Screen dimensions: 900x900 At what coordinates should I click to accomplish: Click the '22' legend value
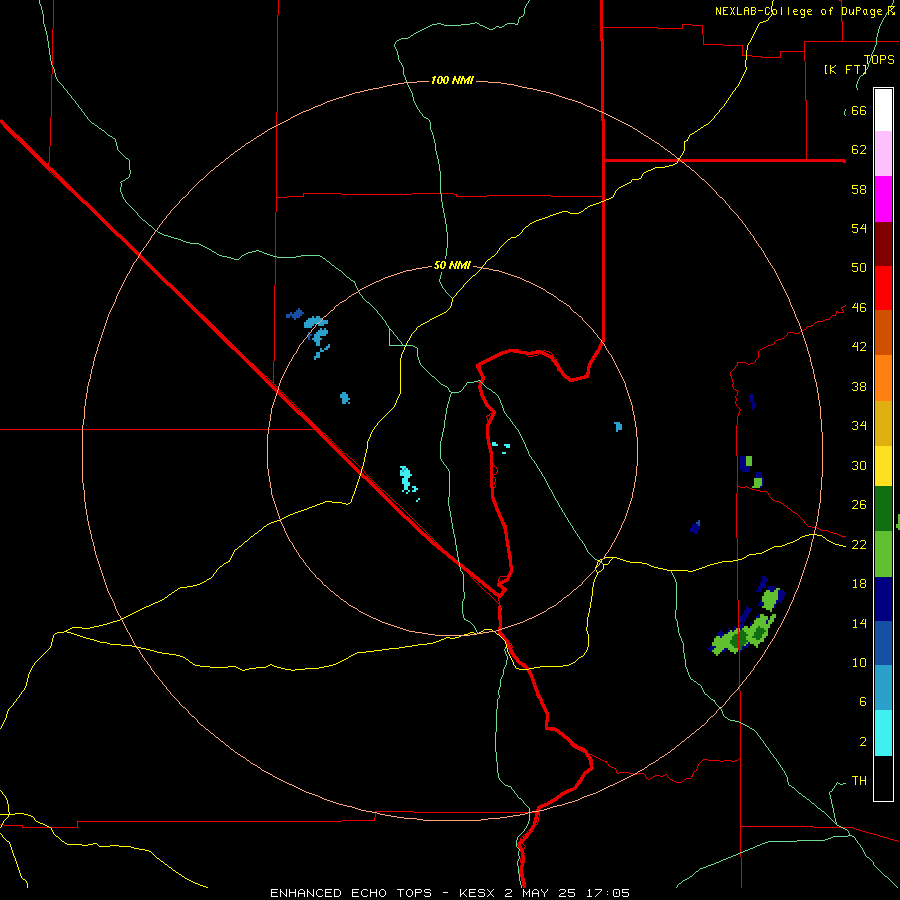pyautogui.click(x=859, y=544)
